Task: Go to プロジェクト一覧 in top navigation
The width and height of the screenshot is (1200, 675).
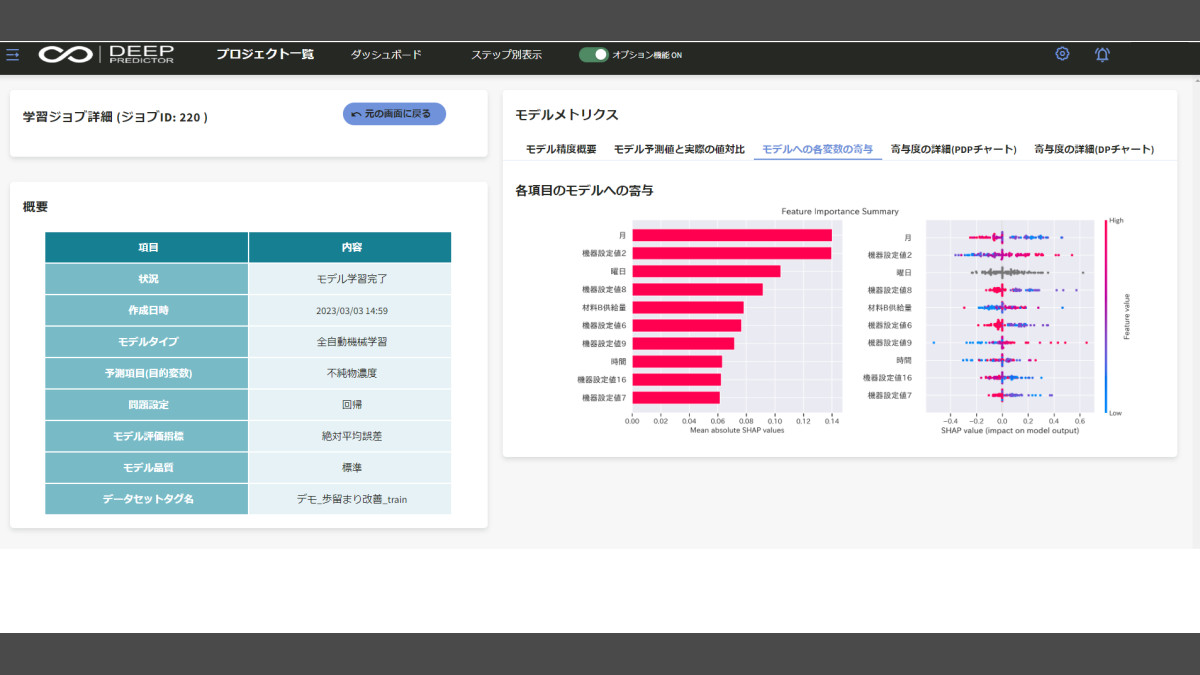Action: tap(265, 55)
